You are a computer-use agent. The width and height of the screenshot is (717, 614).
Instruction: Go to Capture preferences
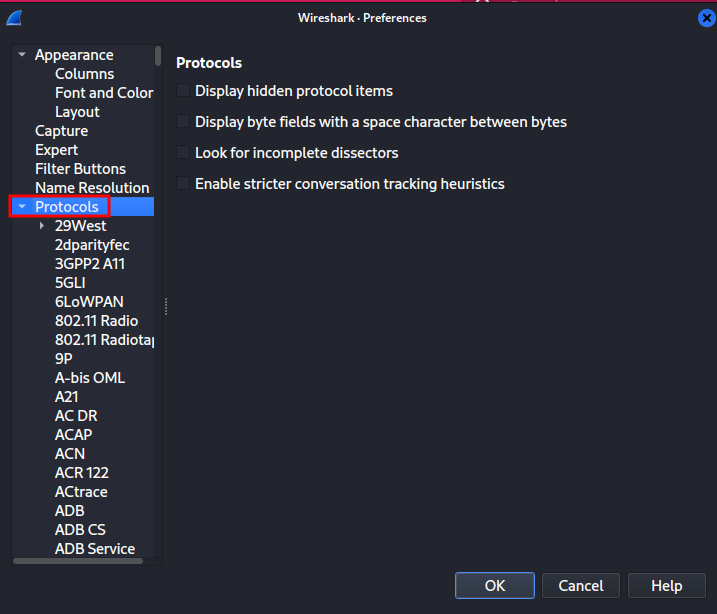(62, 131)
